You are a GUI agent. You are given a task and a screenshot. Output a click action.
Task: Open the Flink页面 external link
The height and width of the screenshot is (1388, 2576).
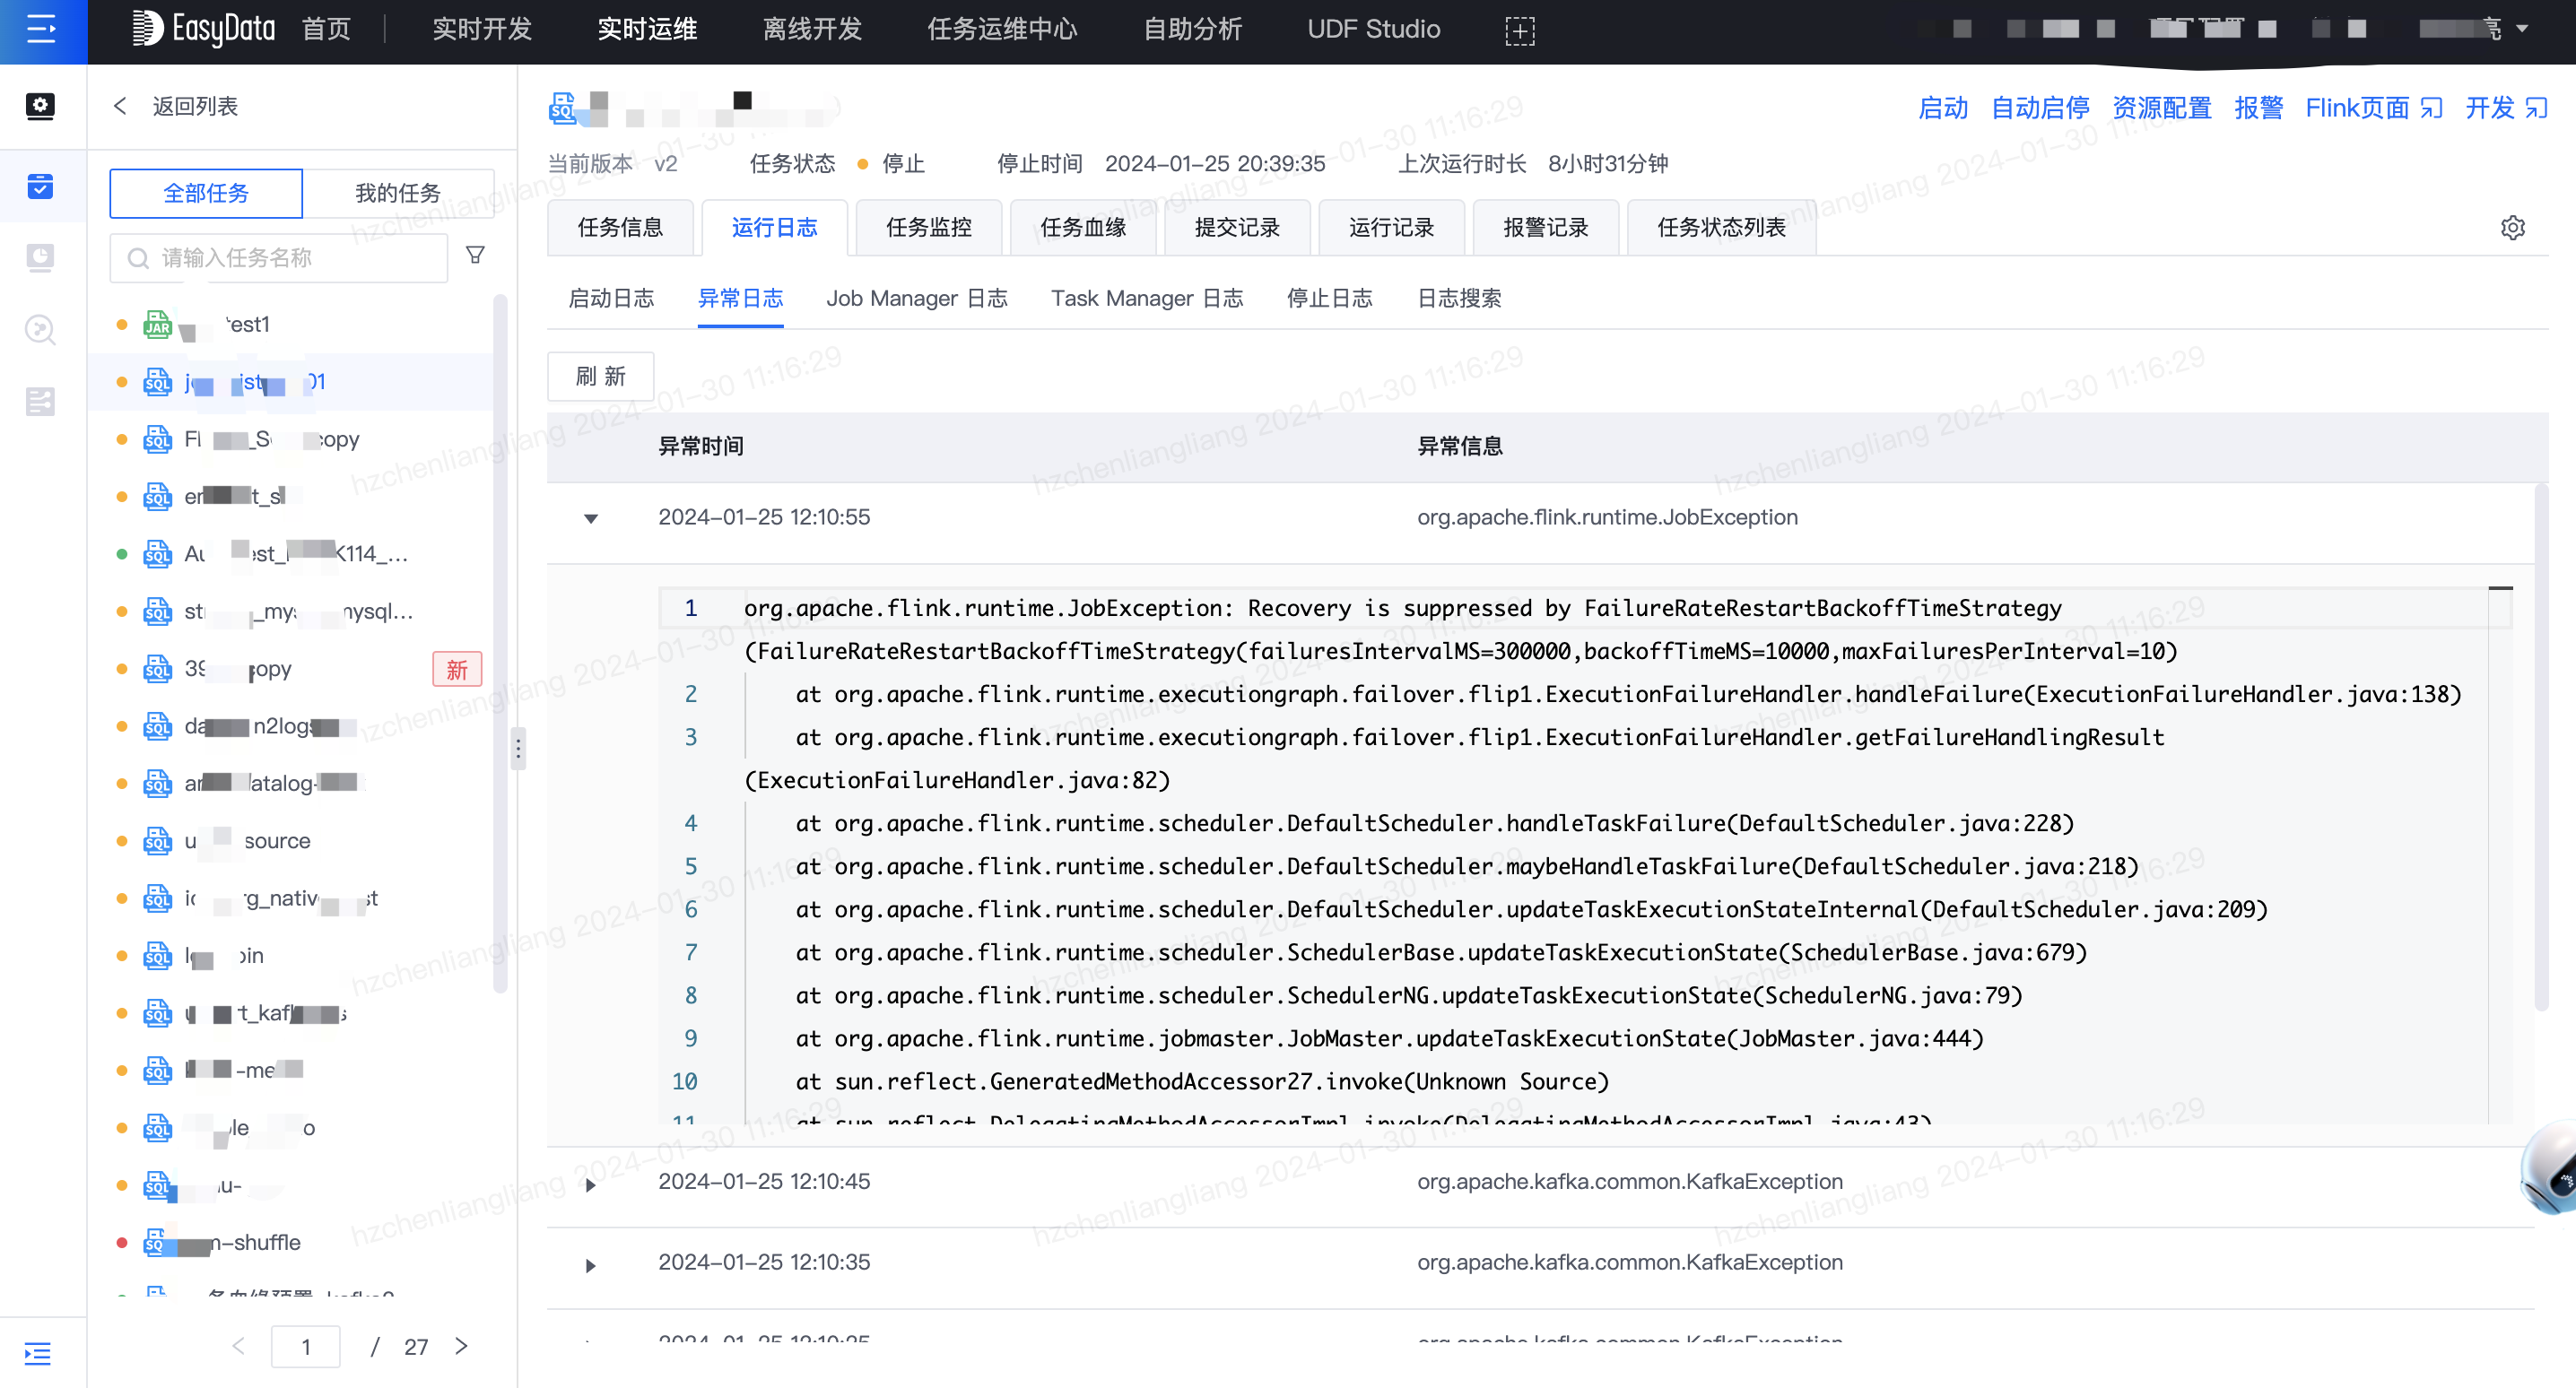tap(2356, 108)
